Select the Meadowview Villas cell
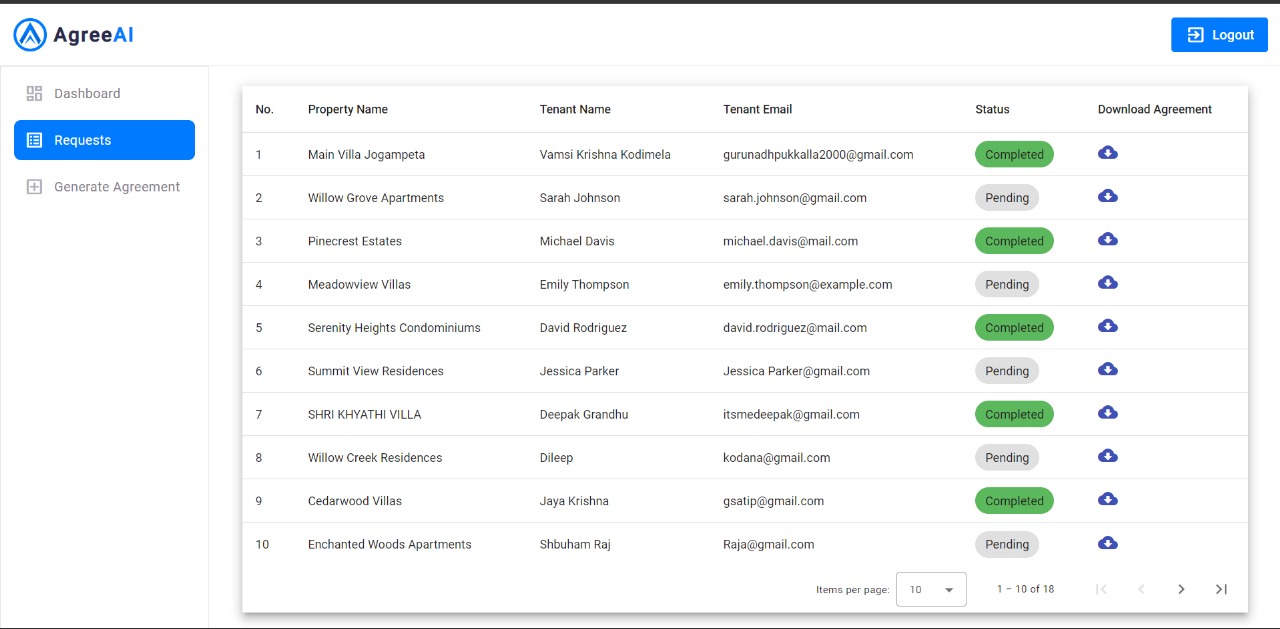 [359, 285]
